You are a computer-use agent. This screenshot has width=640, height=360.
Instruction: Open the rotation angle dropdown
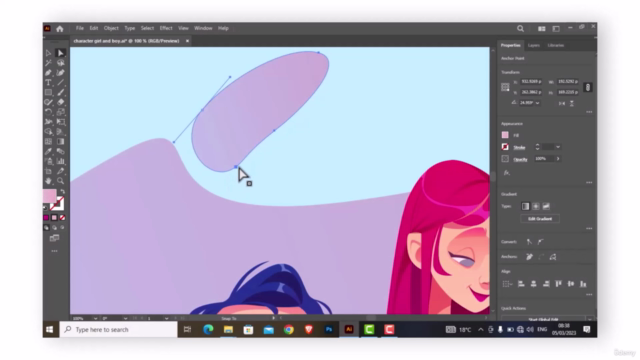tap(538, 103)
